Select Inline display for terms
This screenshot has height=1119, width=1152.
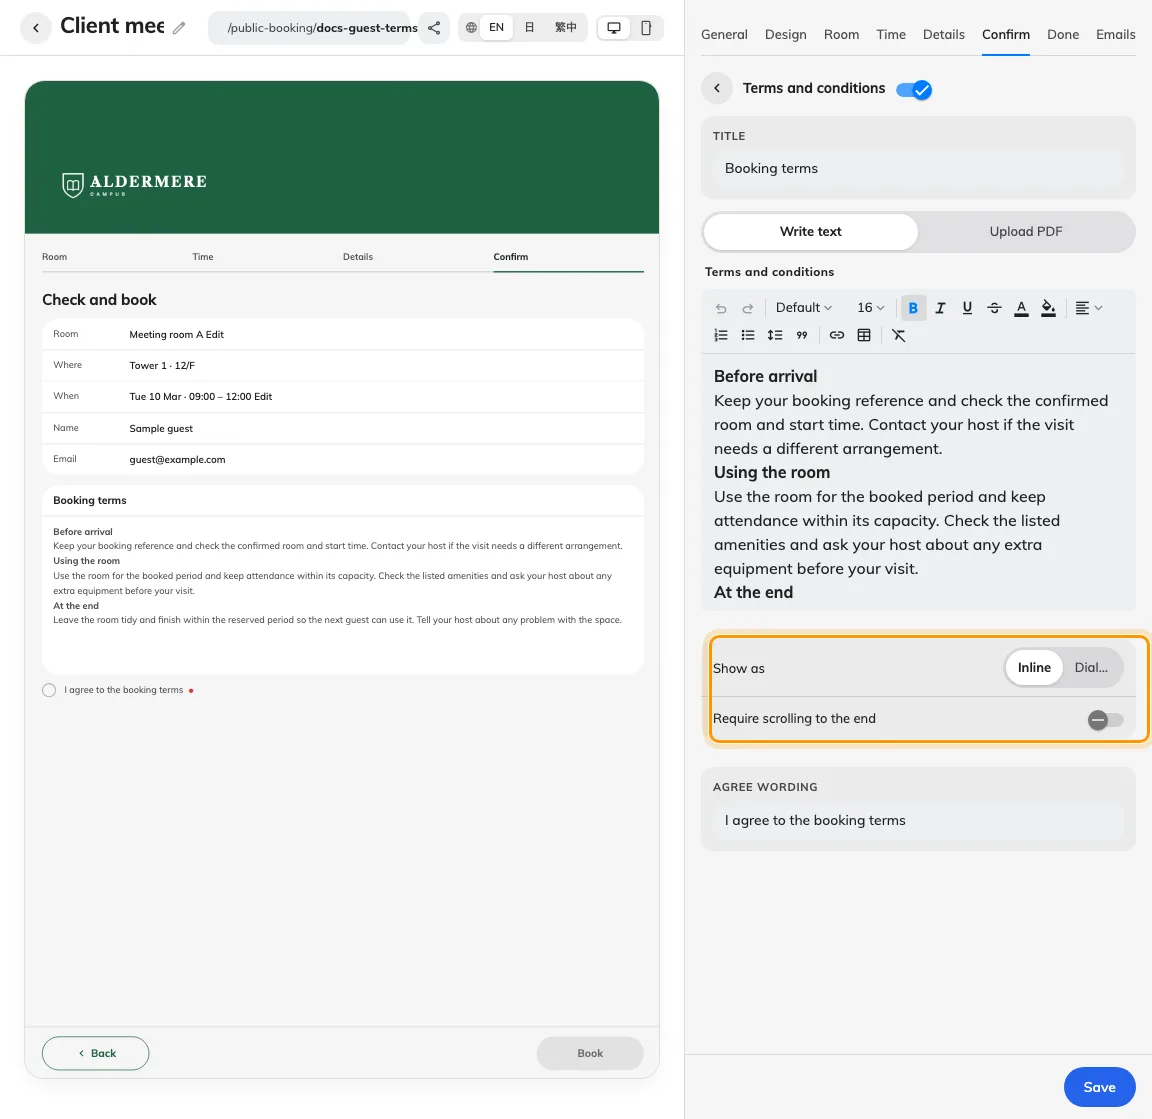coord(1034,668)
